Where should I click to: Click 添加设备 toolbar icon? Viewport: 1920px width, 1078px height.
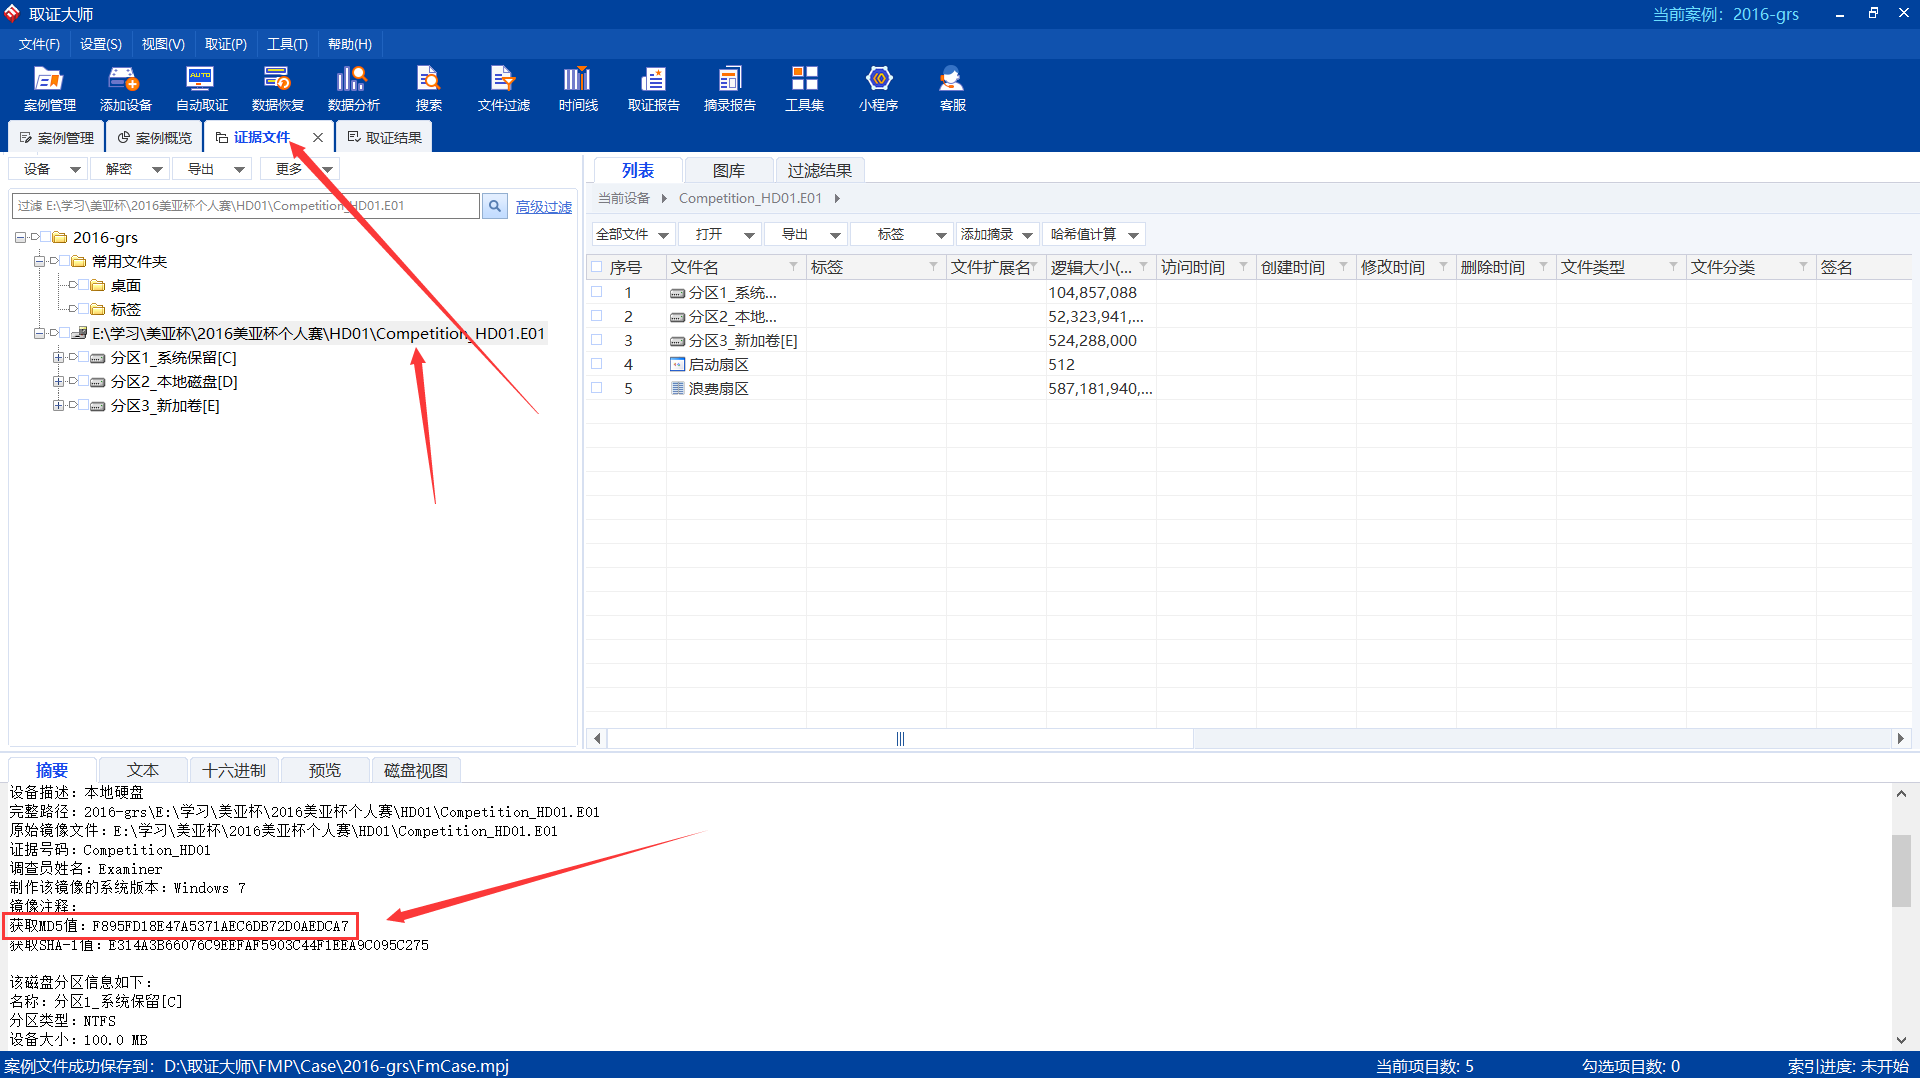(x=125, y=88)
